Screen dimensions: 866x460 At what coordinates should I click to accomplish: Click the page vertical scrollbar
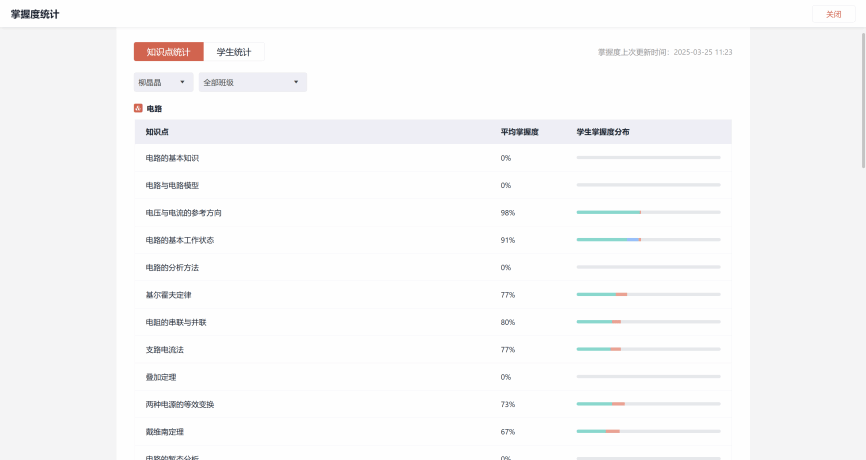[862, 100]
